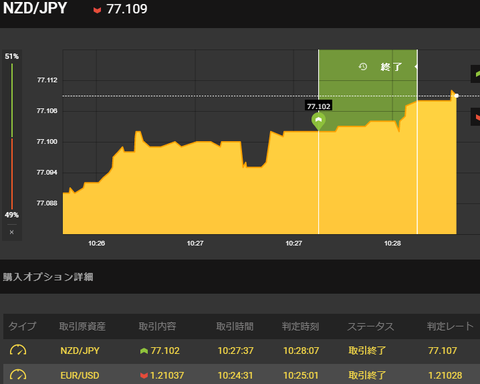Viewport: 480px width, 384px height.
Task: Click the clock icon beside 終了
Action: click(x=363, y=67)
